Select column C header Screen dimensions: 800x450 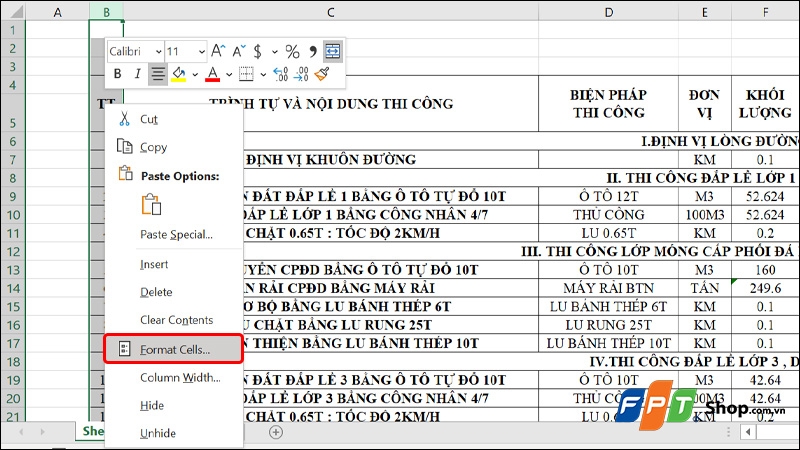tap(331, 12)
